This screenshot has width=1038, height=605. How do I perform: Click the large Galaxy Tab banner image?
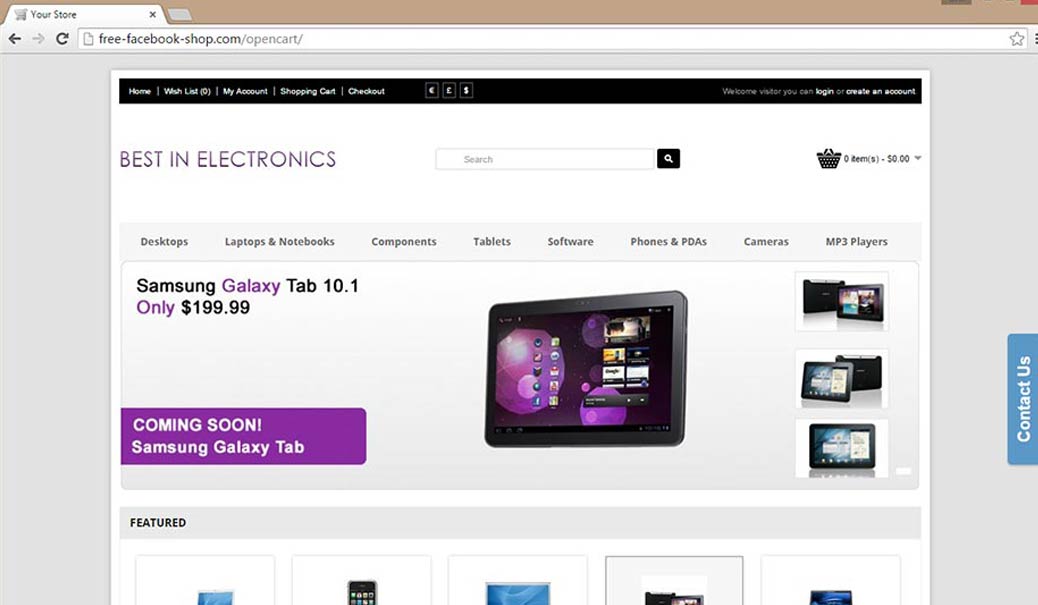pos(586,369)
